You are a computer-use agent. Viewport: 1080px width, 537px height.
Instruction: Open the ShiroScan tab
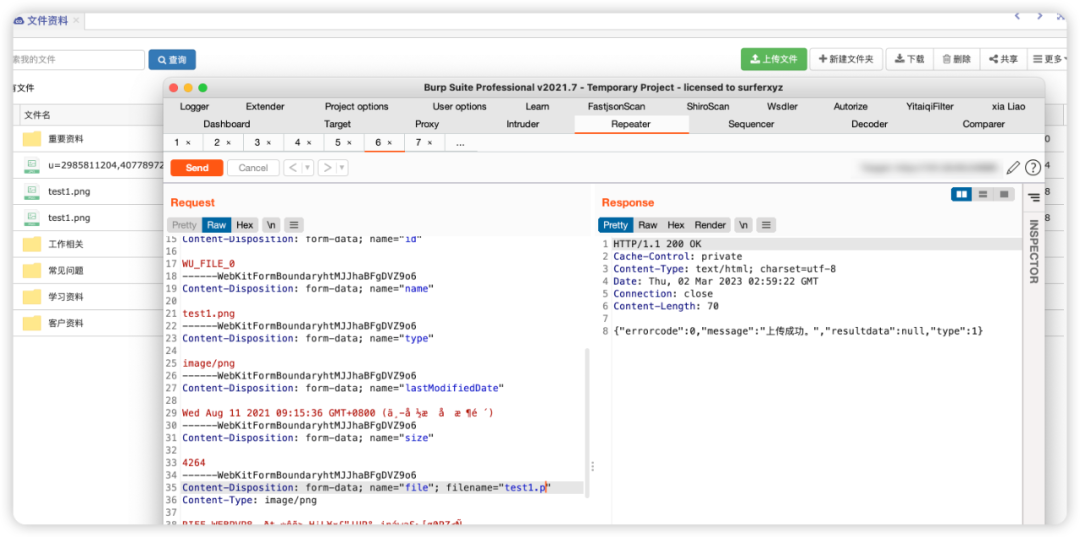pyautogui.click(x=707, y=107)
